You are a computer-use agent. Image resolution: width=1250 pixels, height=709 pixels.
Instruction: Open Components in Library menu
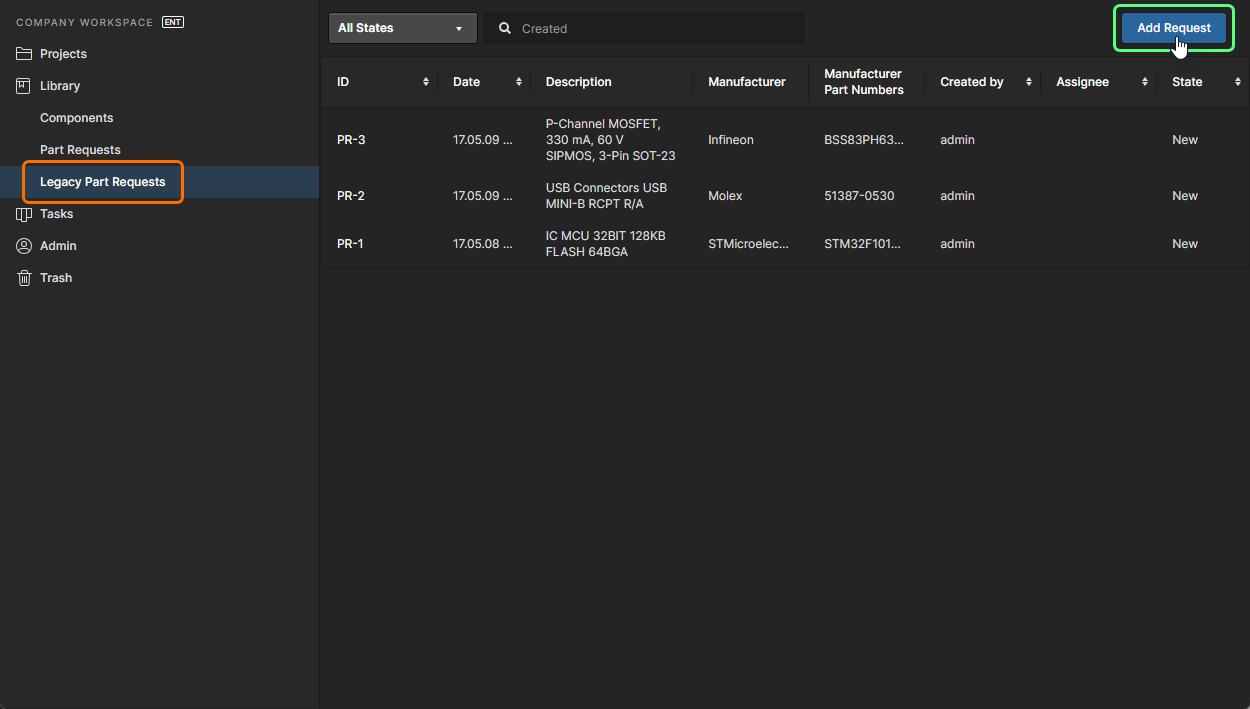[x=77, y=118]
